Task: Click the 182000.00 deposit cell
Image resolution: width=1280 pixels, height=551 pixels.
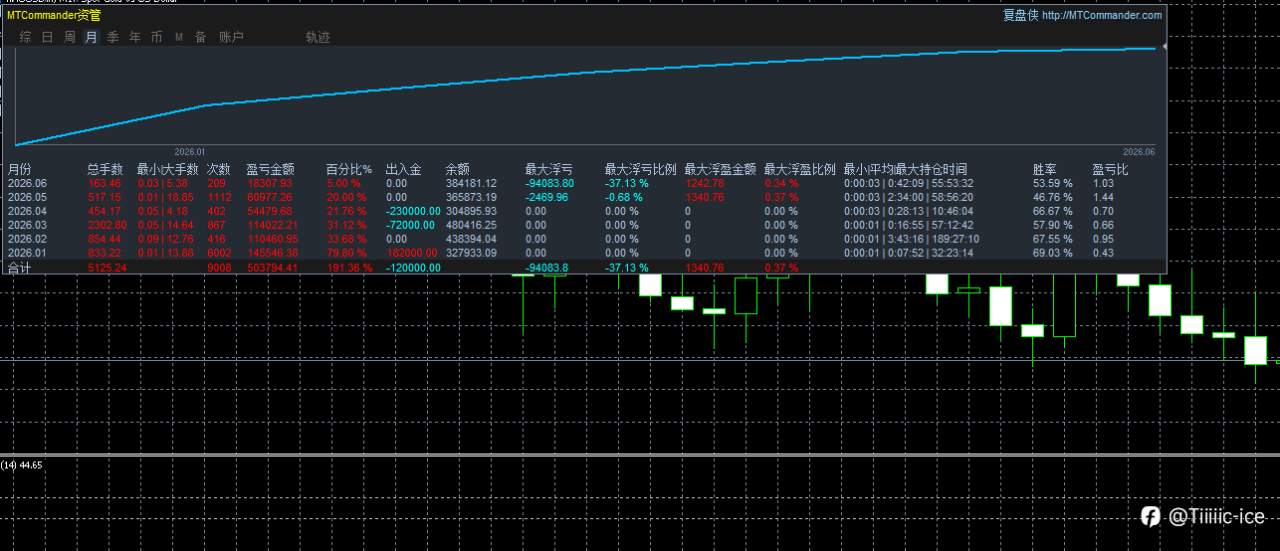Action: 410,253
